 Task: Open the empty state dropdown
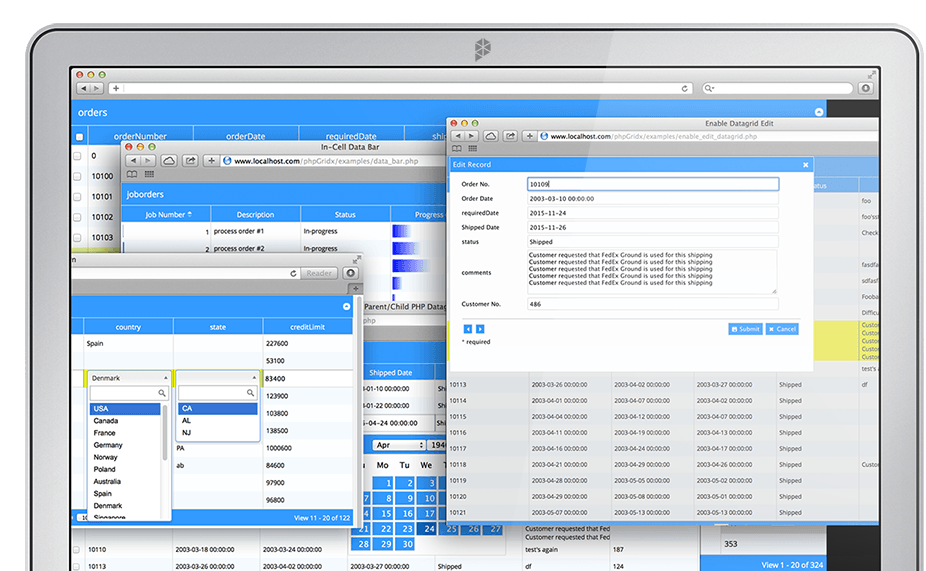click(x=217, y=377)
